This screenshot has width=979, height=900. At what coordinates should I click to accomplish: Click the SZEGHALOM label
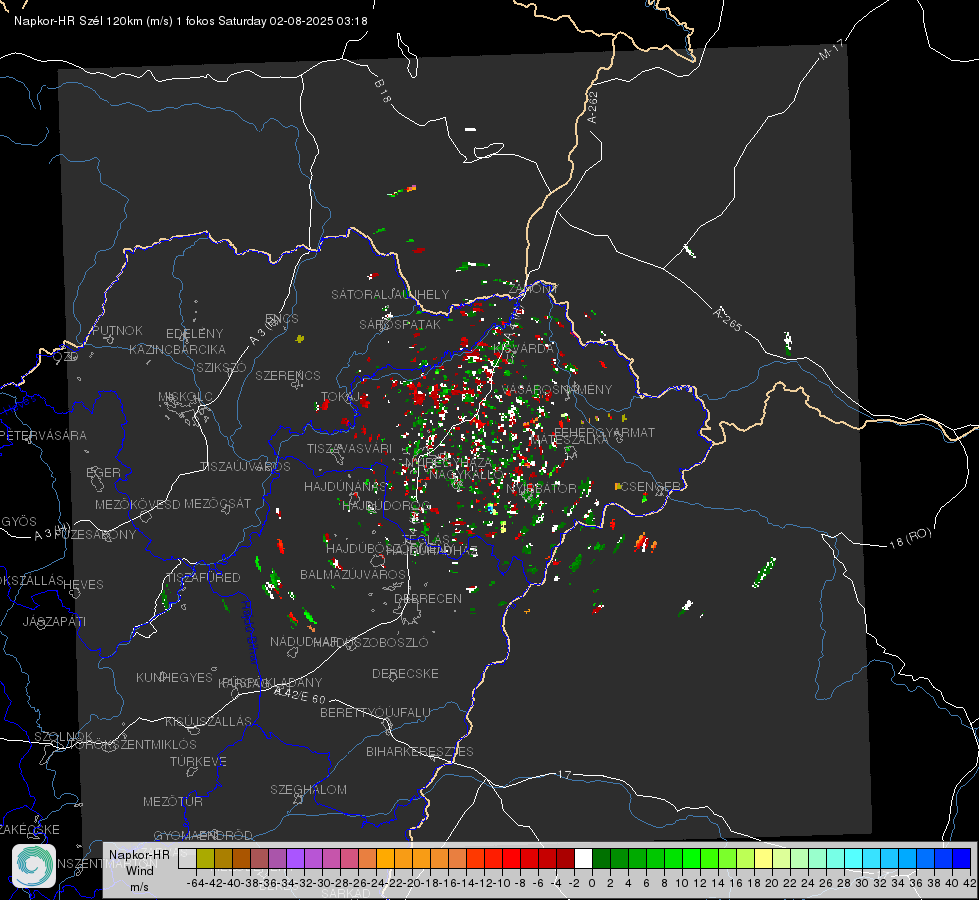point(308,789)
